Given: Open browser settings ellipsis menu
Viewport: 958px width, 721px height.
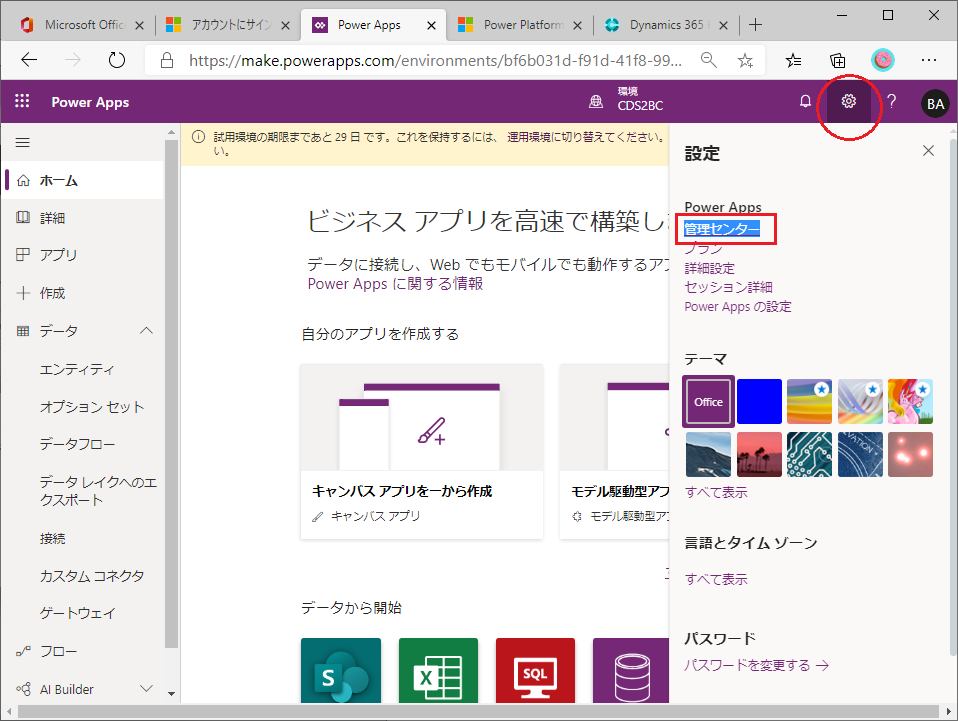Looking at the screenshot, I should (x=929, y=60).
